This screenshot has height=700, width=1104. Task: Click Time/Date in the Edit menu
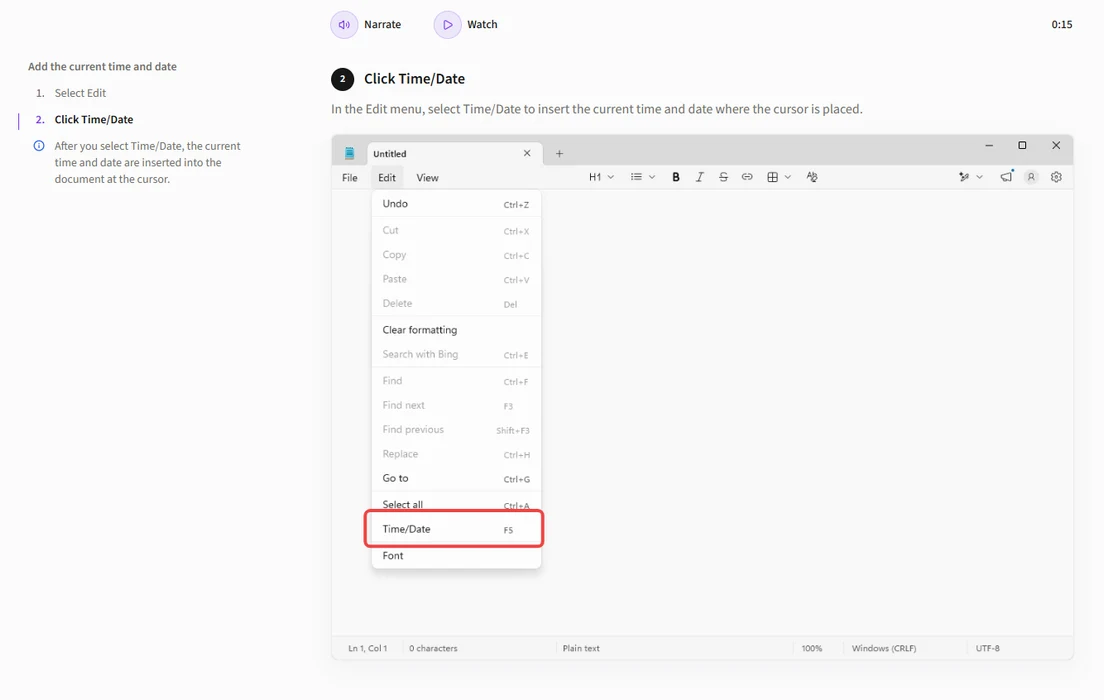pyautogui.click(x=454, y=529)
